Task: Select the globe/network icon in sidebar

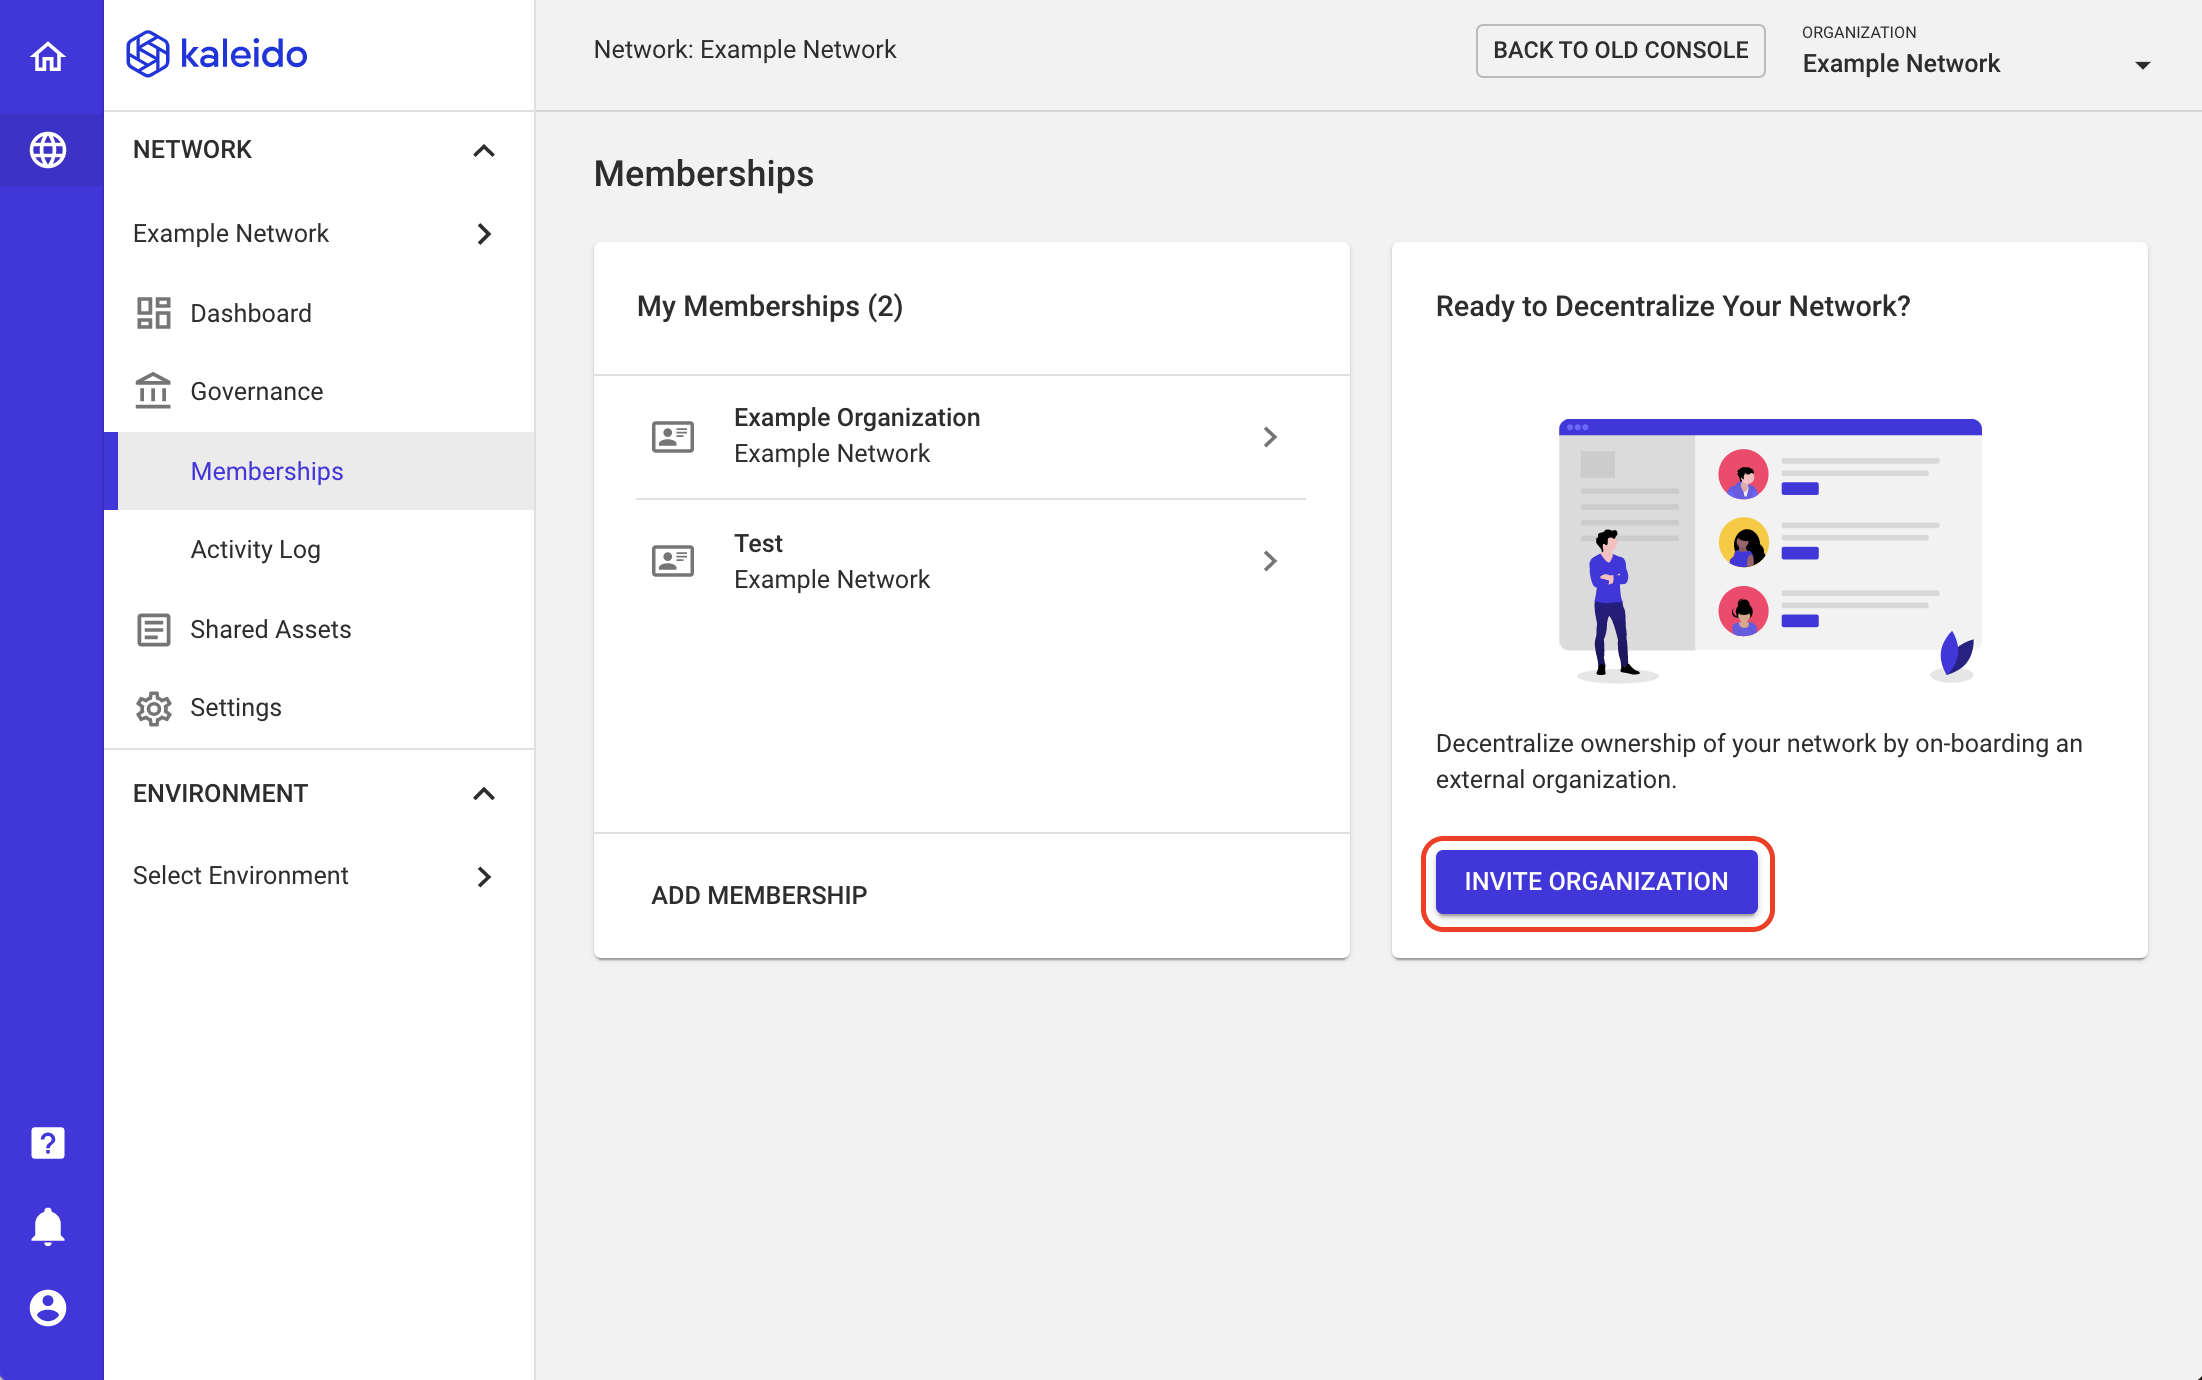Action: pos(48,151)
